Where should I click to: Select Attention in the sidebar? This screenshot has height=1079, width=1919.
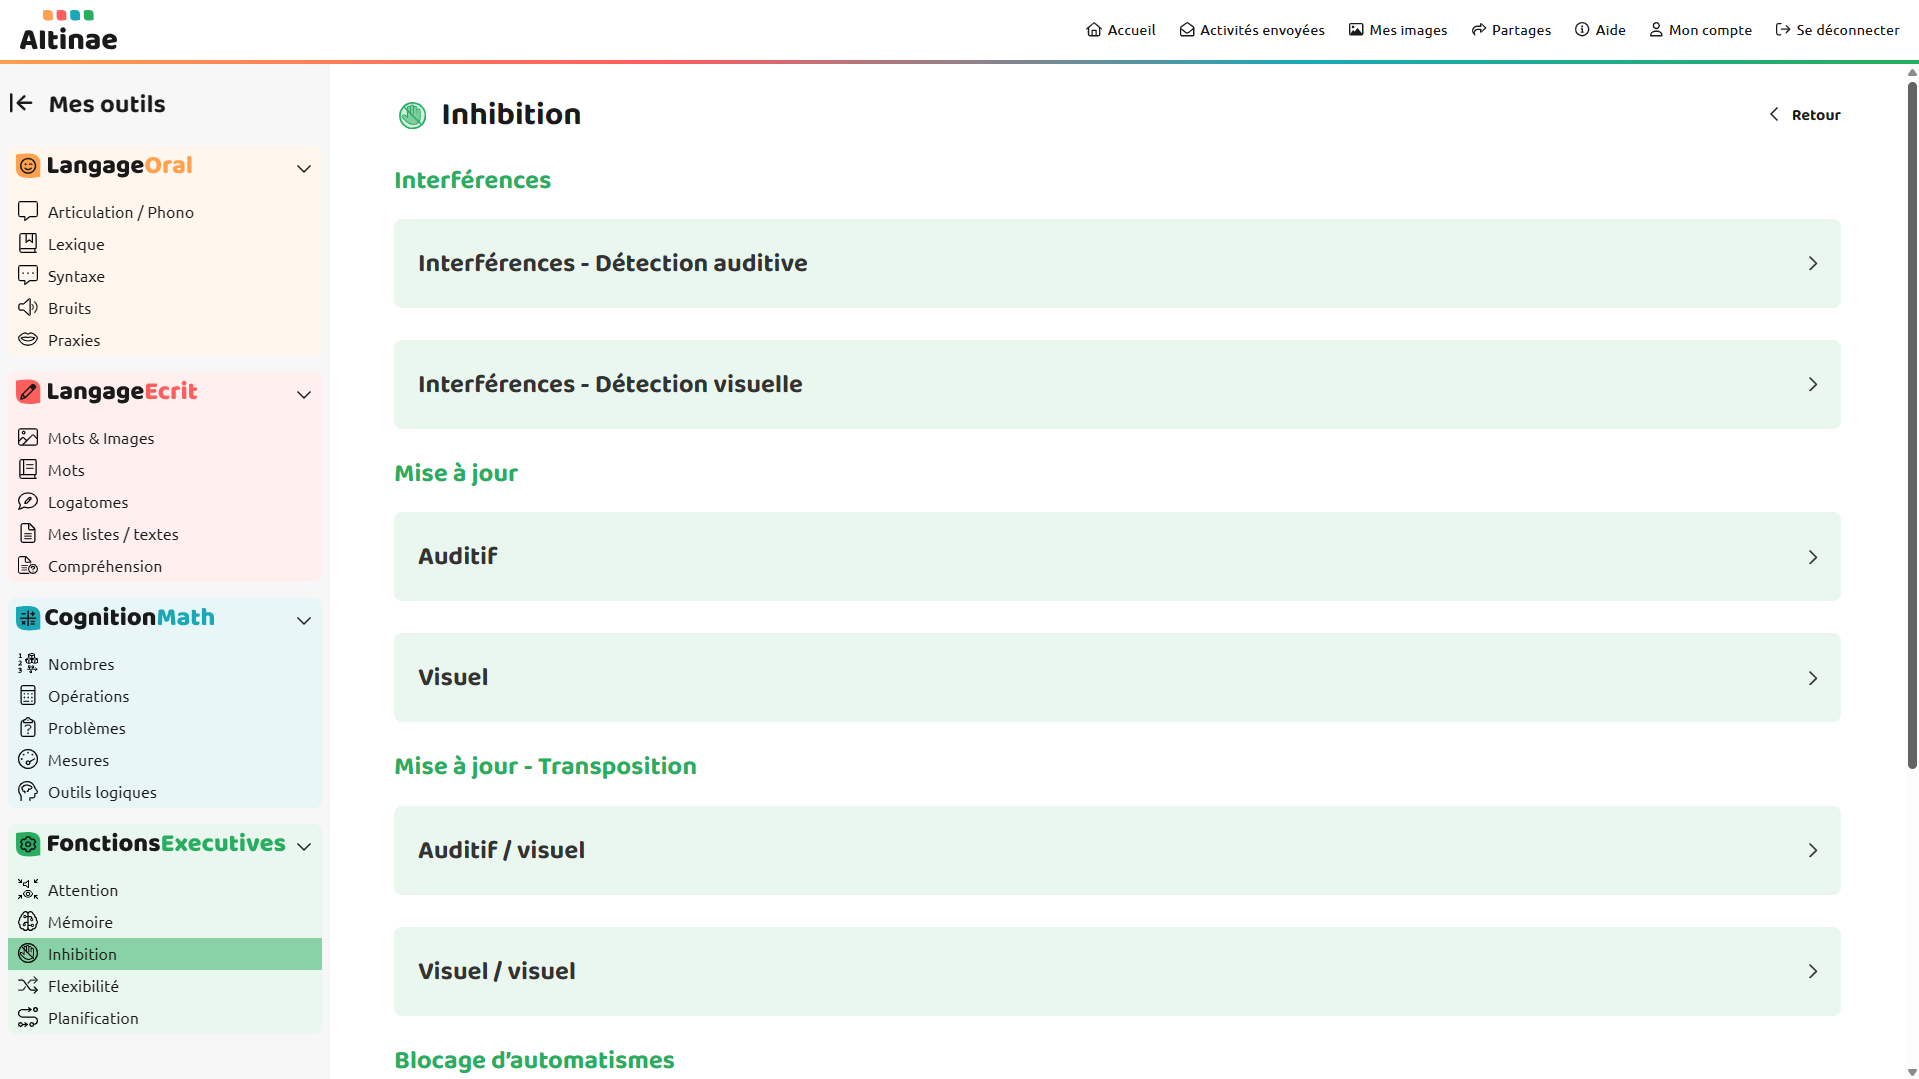click(82, 890)
